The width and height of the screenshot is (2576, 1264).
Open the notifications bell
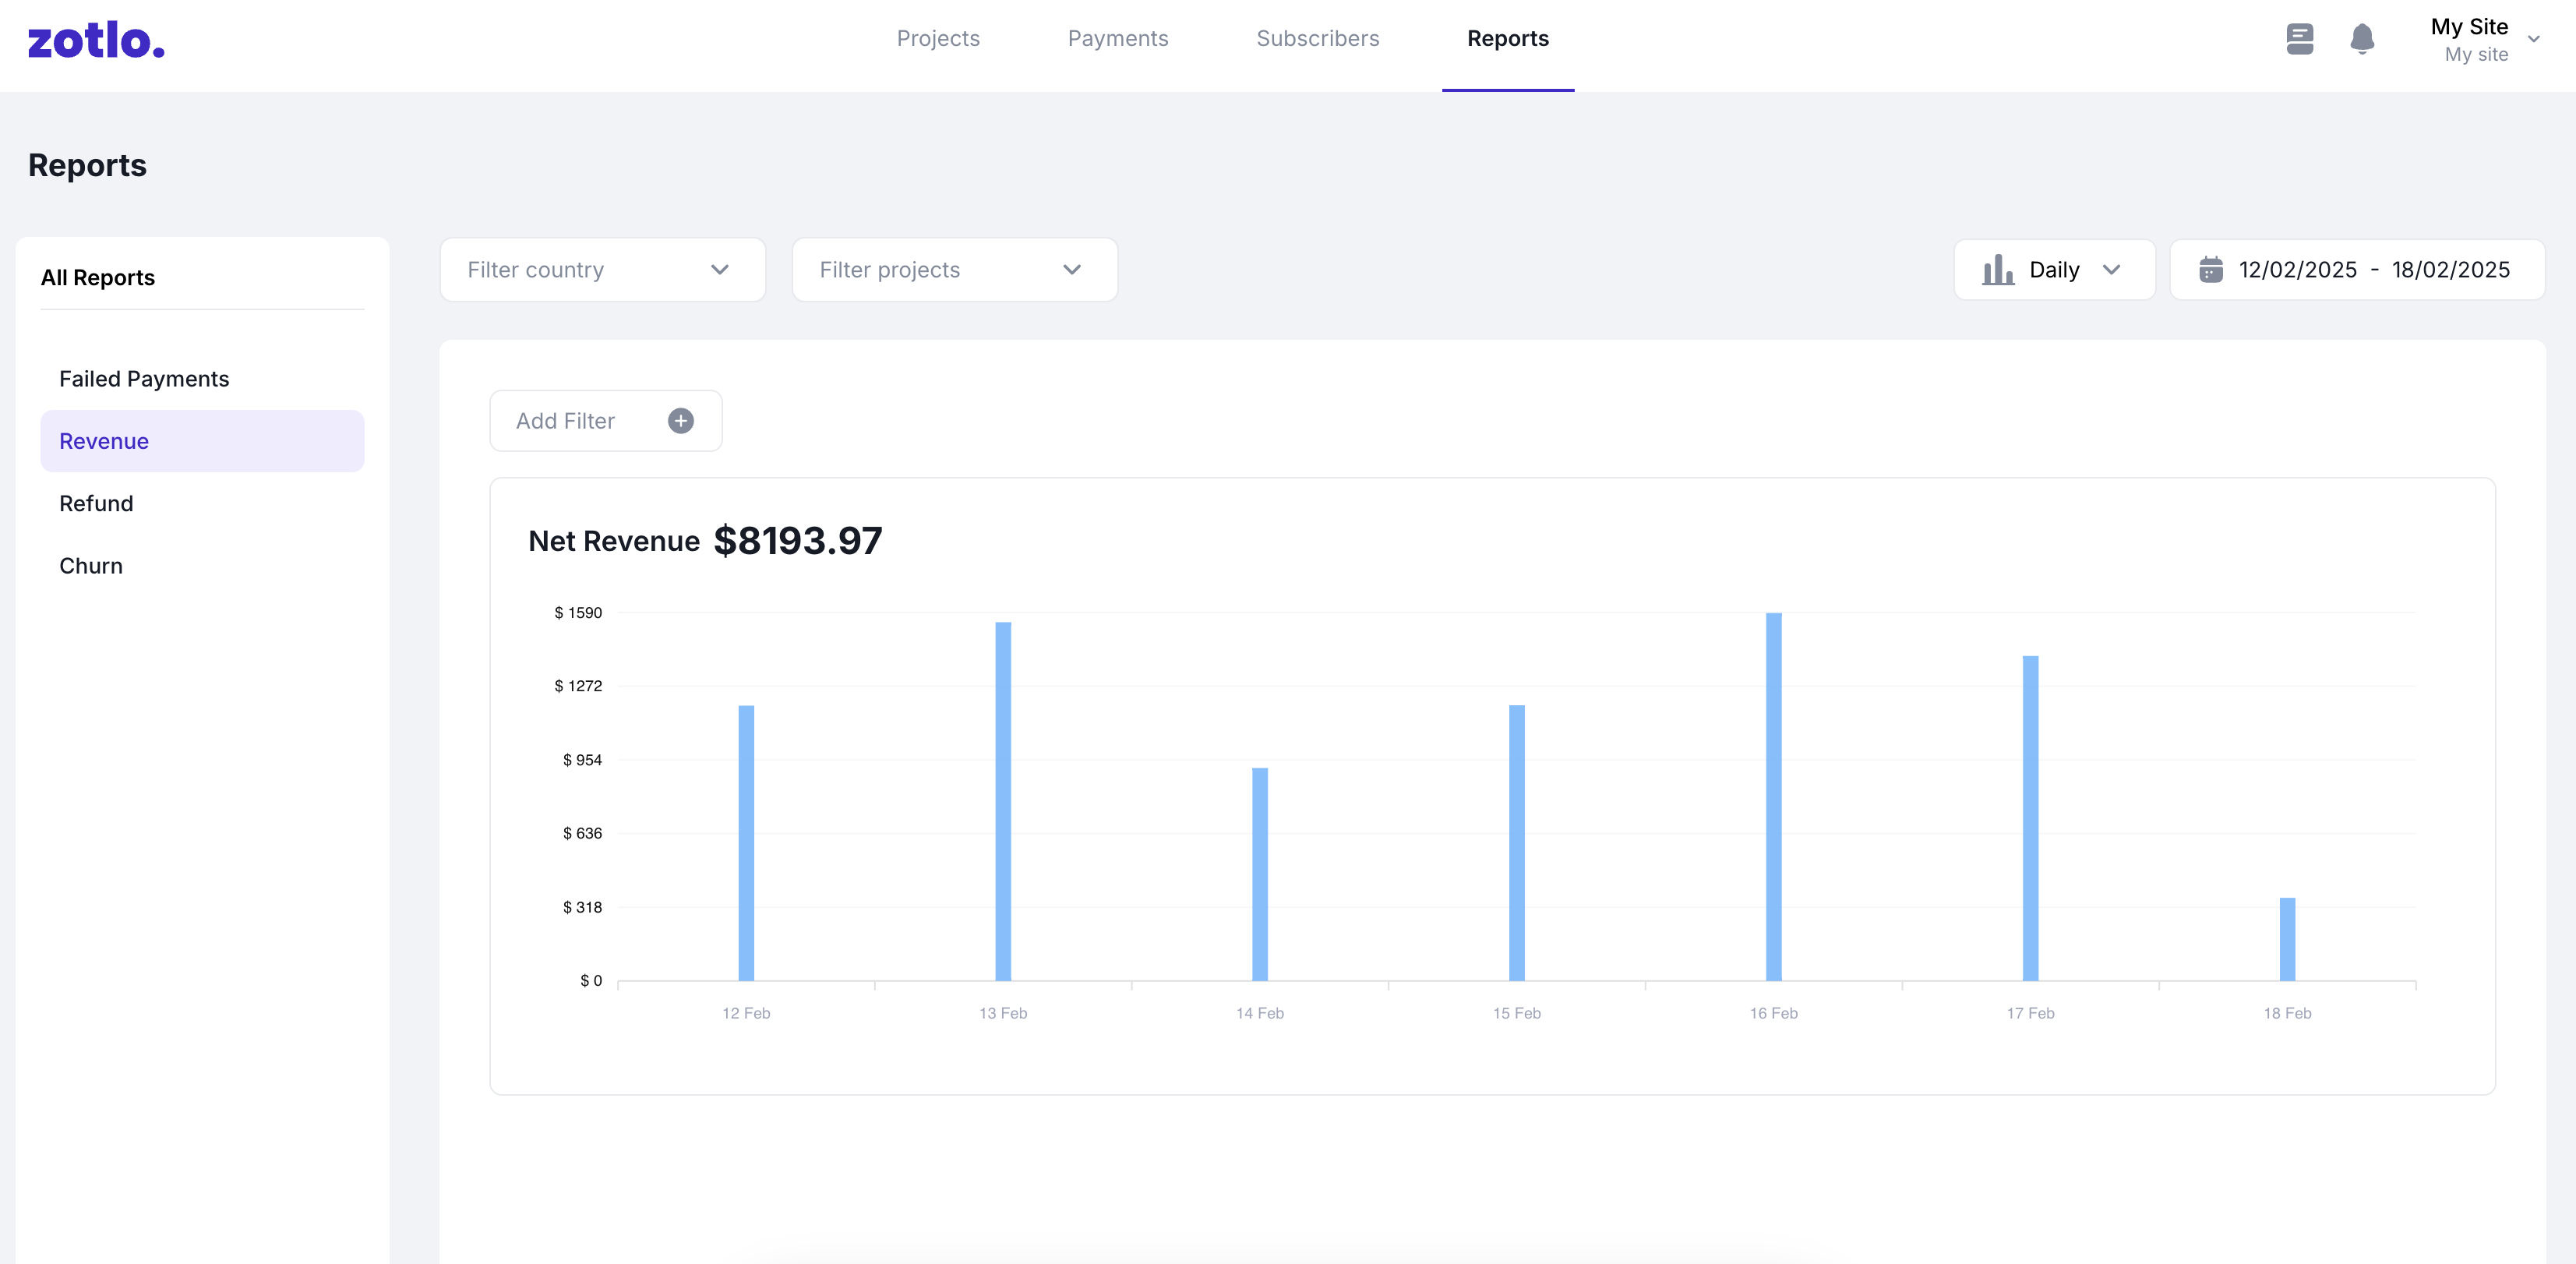2362,39
